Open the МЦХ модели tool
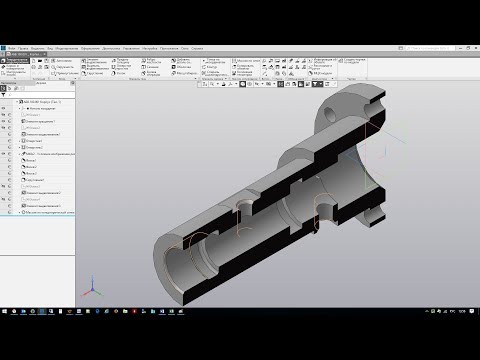This screenshot has width=480, height=360. point(320,73)
